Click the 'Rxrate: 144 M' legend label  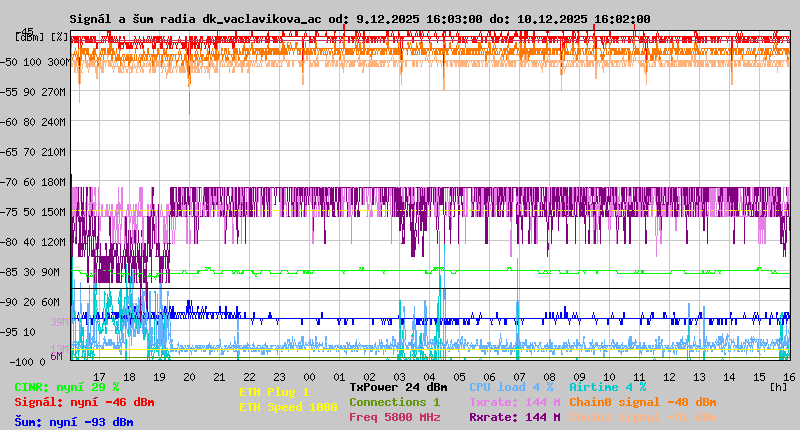(515, 417)
